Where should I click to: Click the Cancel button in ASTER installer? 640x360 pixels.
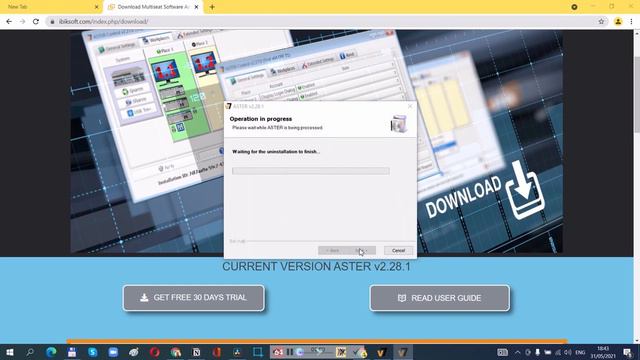click(398, 251)
